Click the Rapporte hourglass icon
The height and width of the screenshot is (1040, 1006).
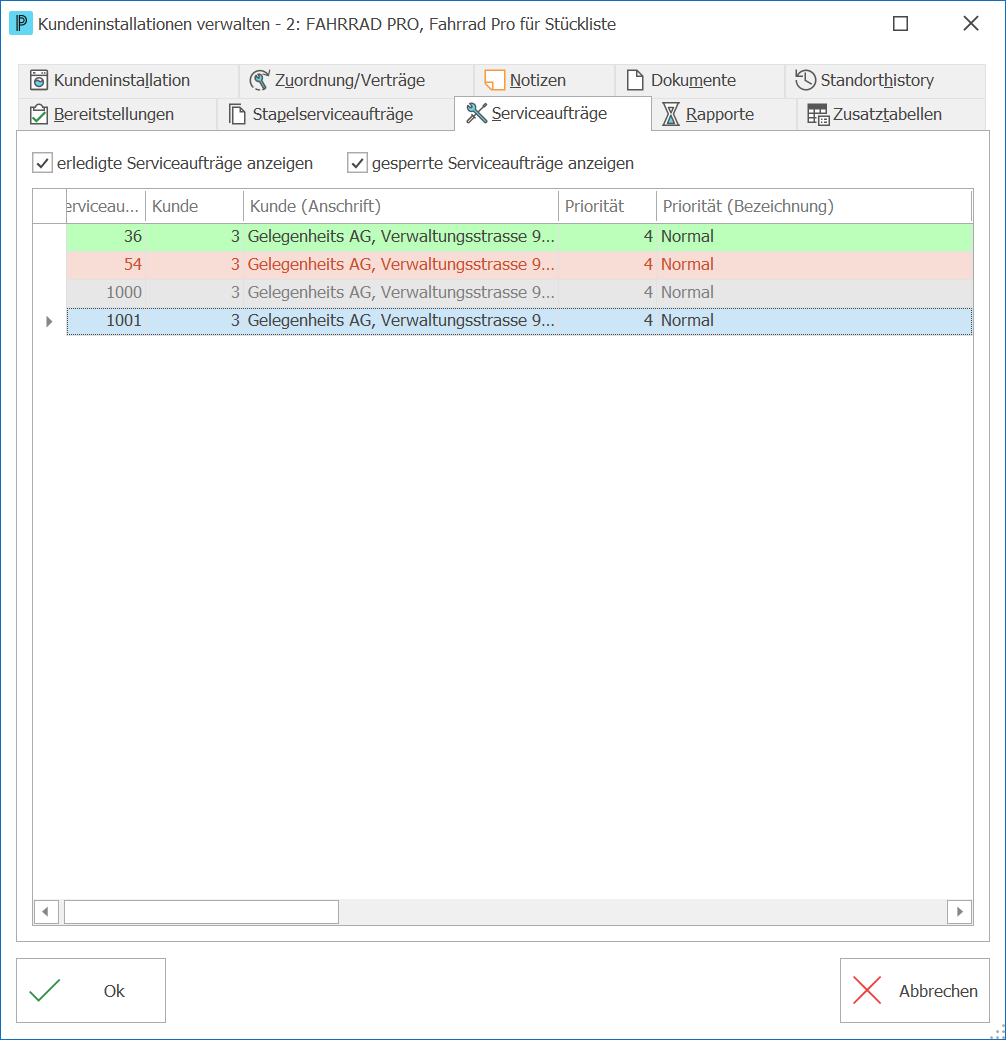pos(671,114)
